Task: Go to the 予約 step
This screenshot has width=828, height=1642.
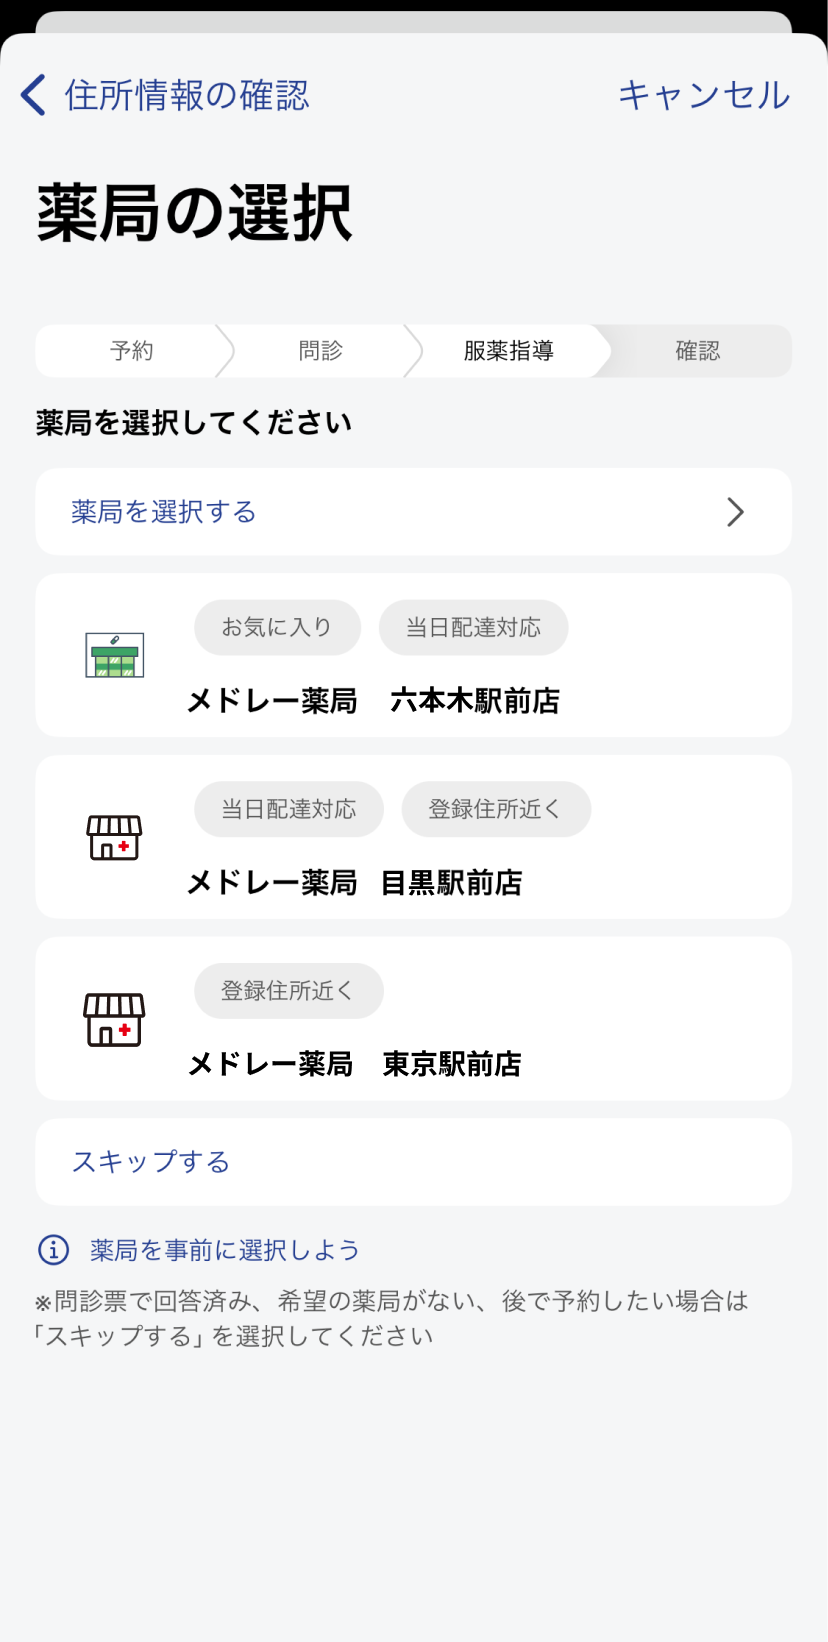Action: [x=131, y=351]
